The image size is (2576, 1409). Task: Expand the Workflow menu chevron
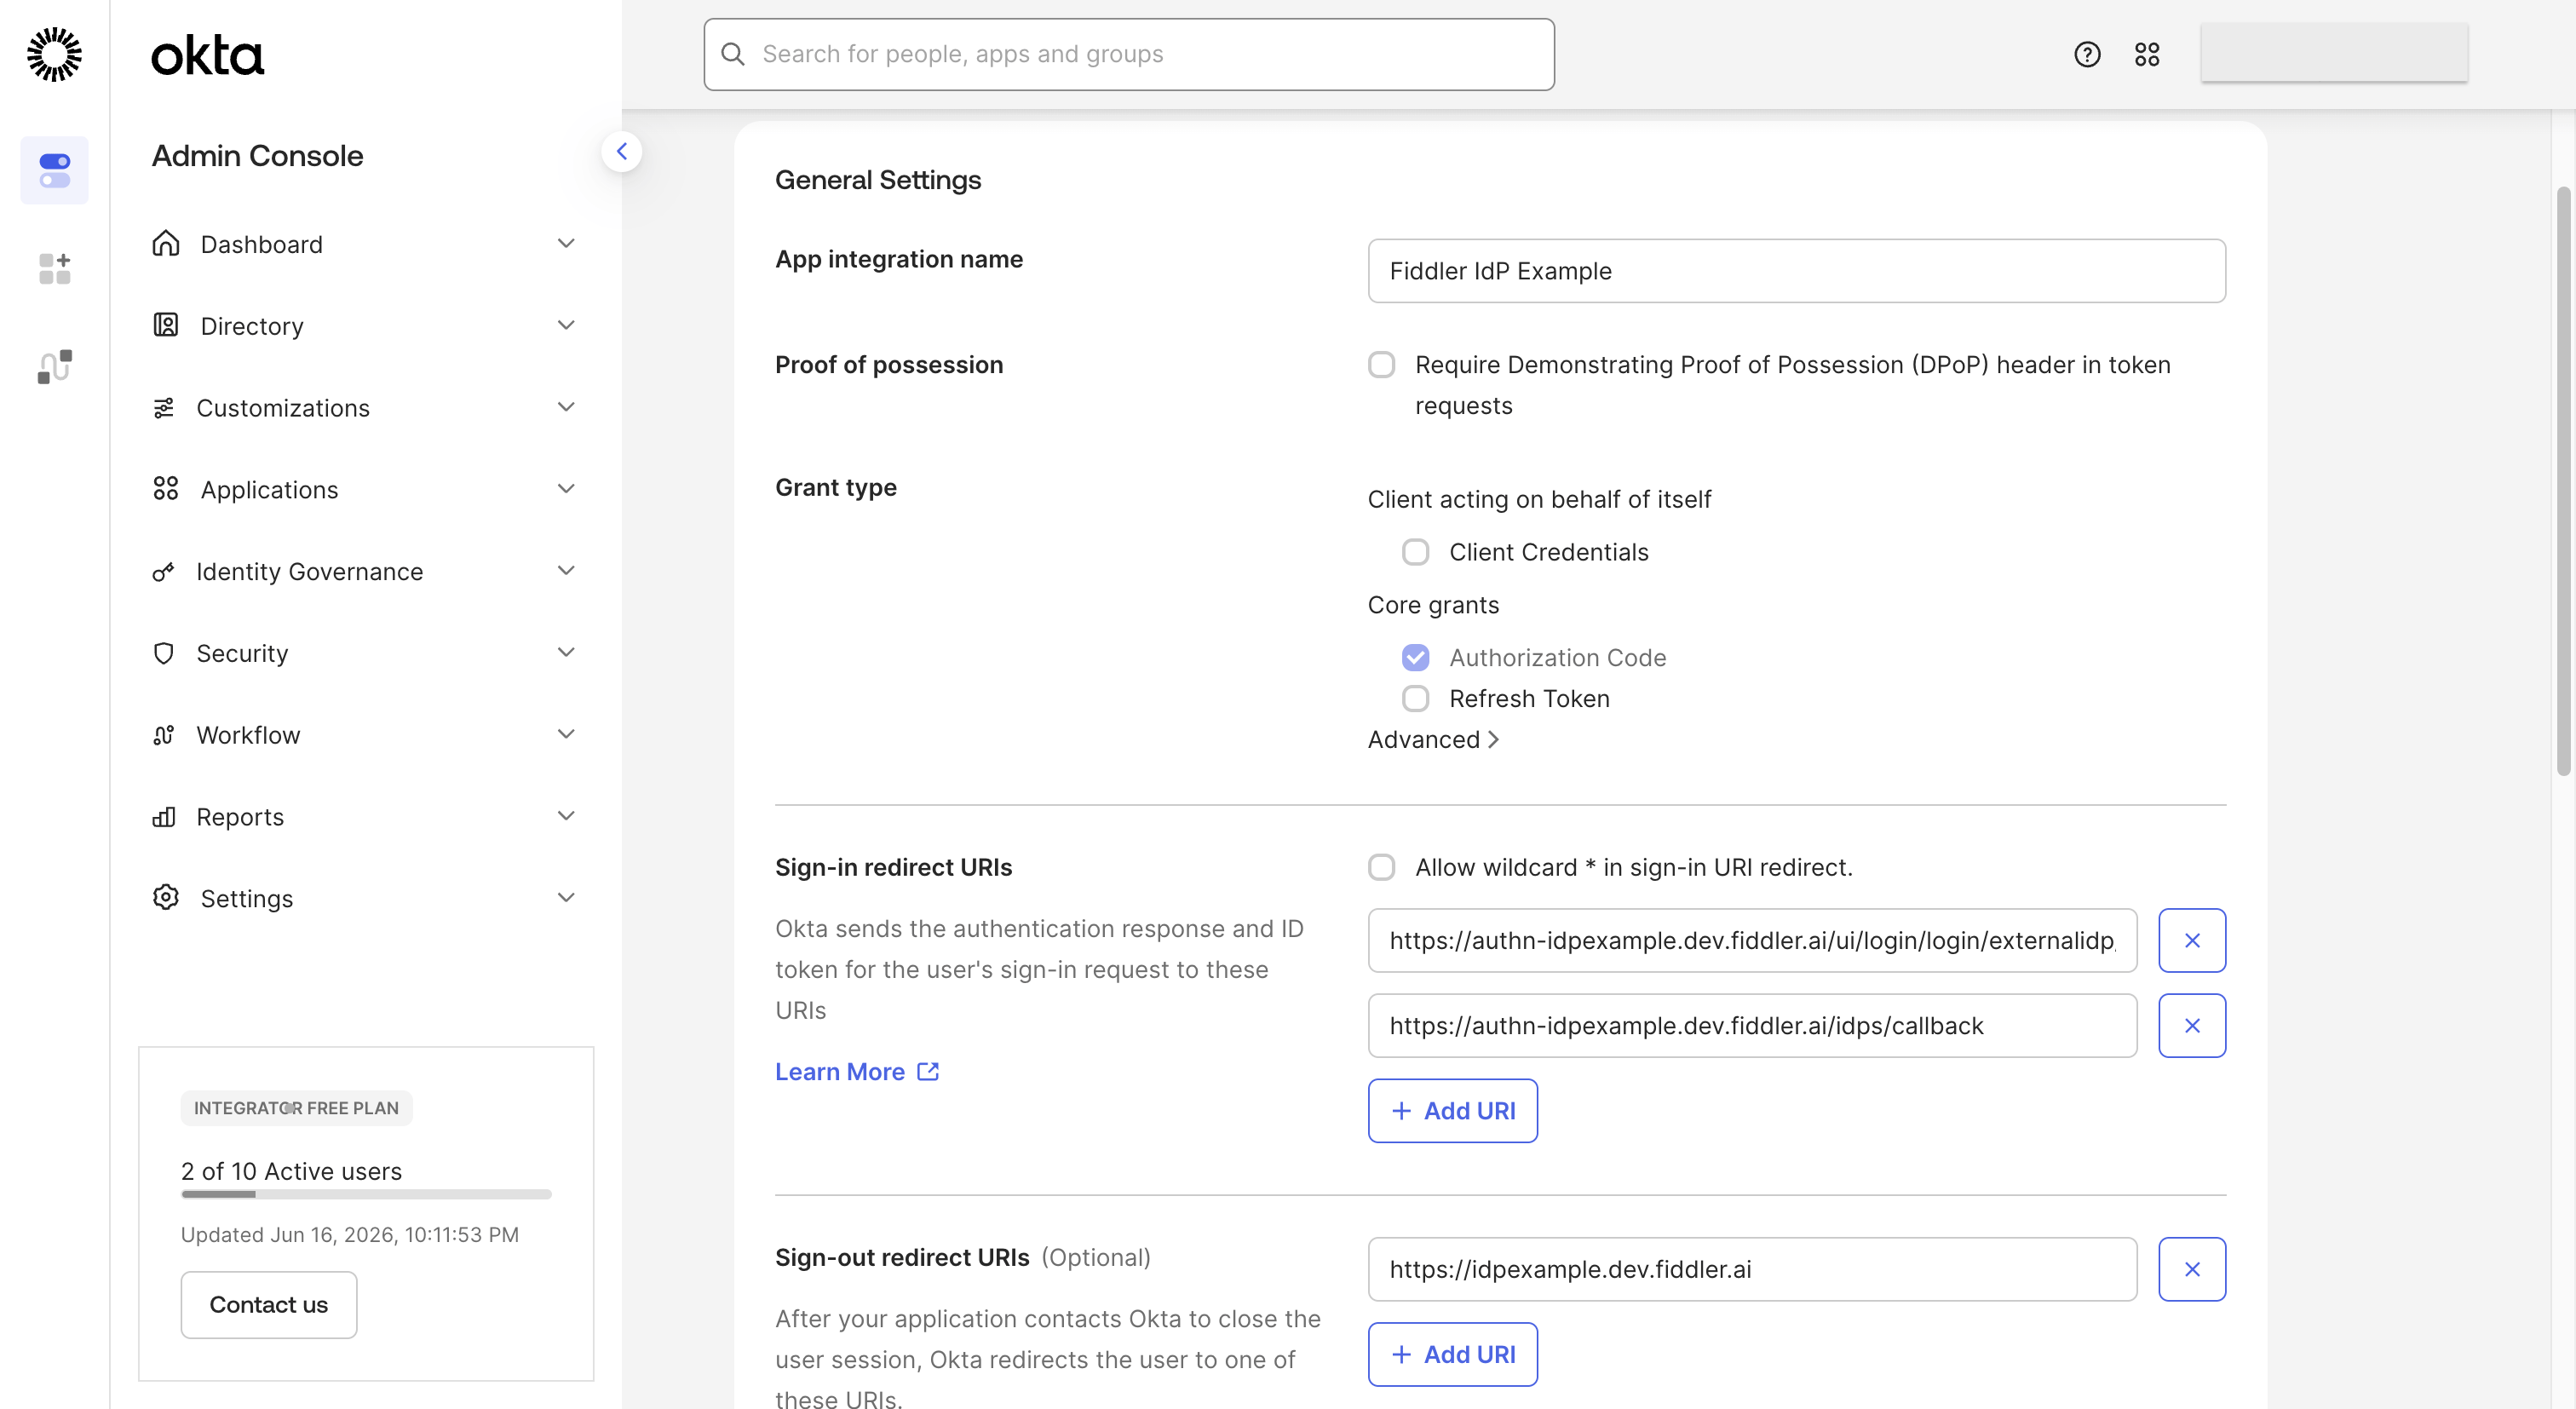point(566,735)
